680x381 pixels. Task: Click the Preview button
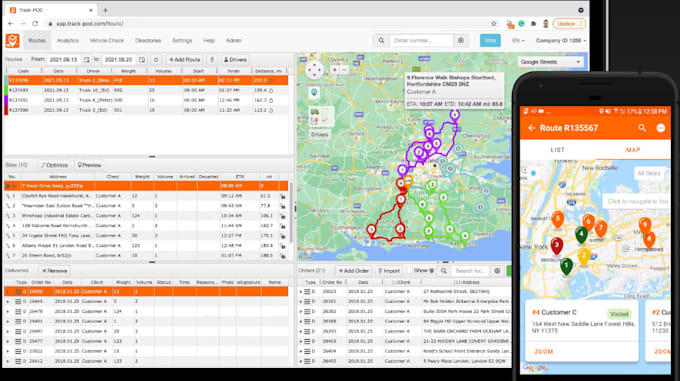pos(89,165)
